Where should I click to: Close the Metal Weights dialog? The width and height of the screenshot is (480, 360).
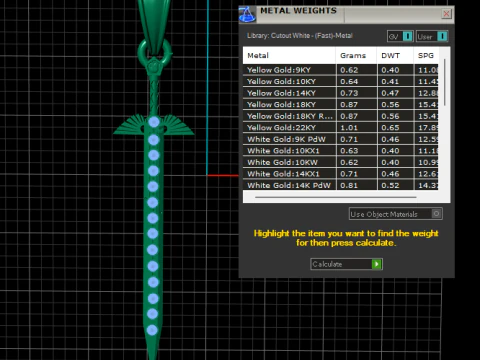tap(446, 14)
